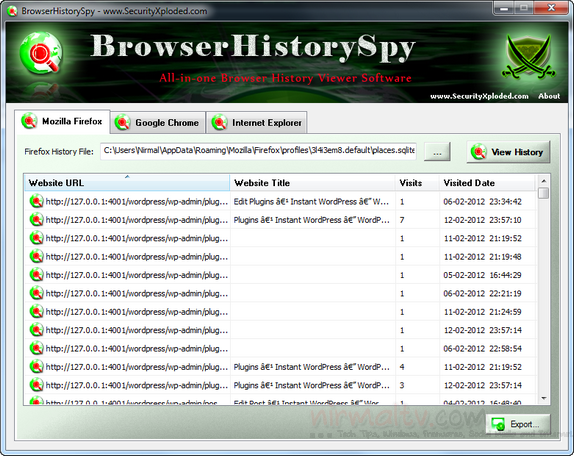Open the Internet Explorer tab
574x456 pixels.
pyautogui.click(x=257, y=123)
